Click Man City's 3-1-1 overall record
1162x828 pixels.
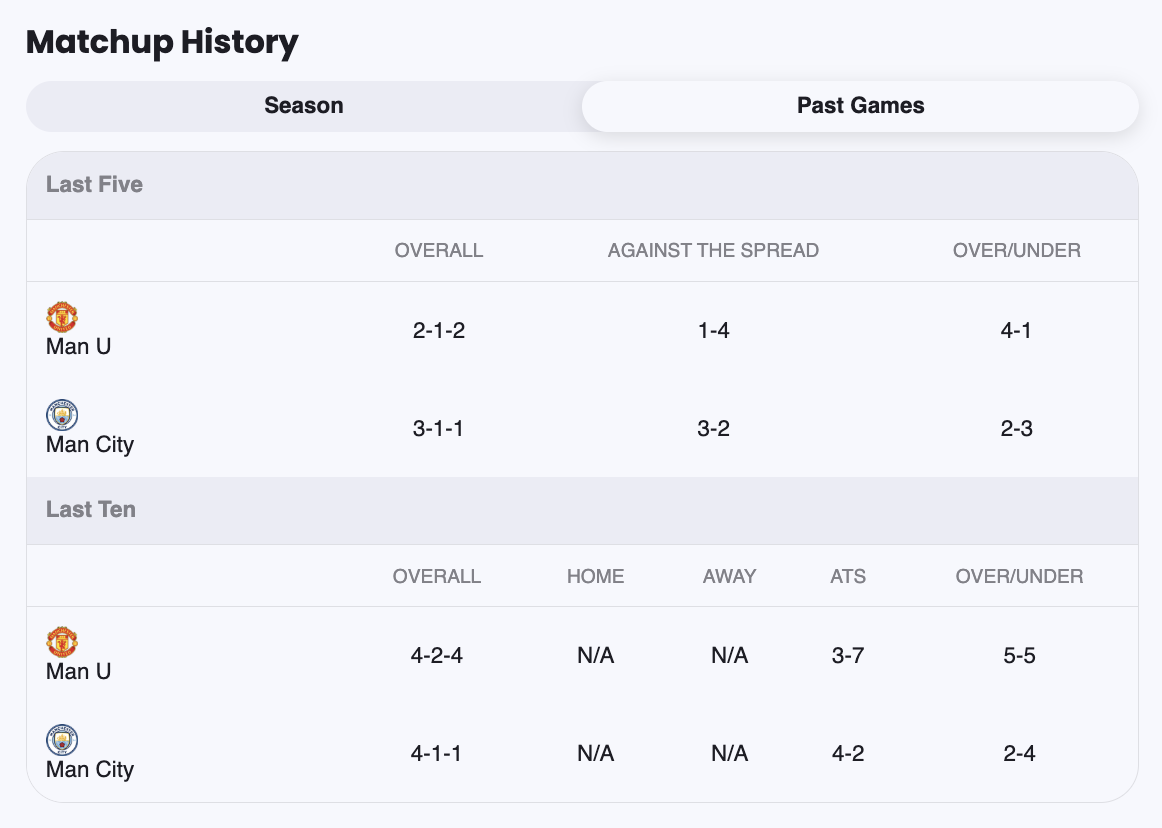(439, 429)
